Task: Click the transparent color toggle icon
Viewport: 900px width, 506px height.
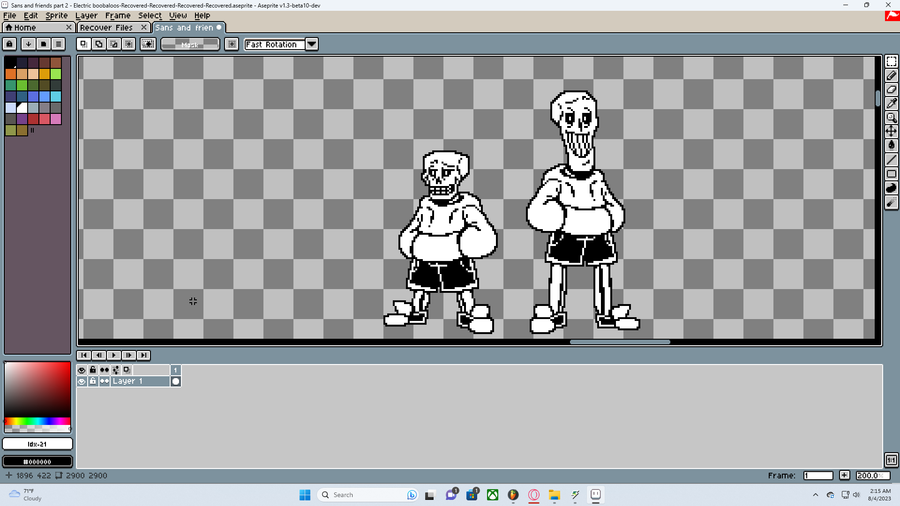Action: (x=148, y=44)
